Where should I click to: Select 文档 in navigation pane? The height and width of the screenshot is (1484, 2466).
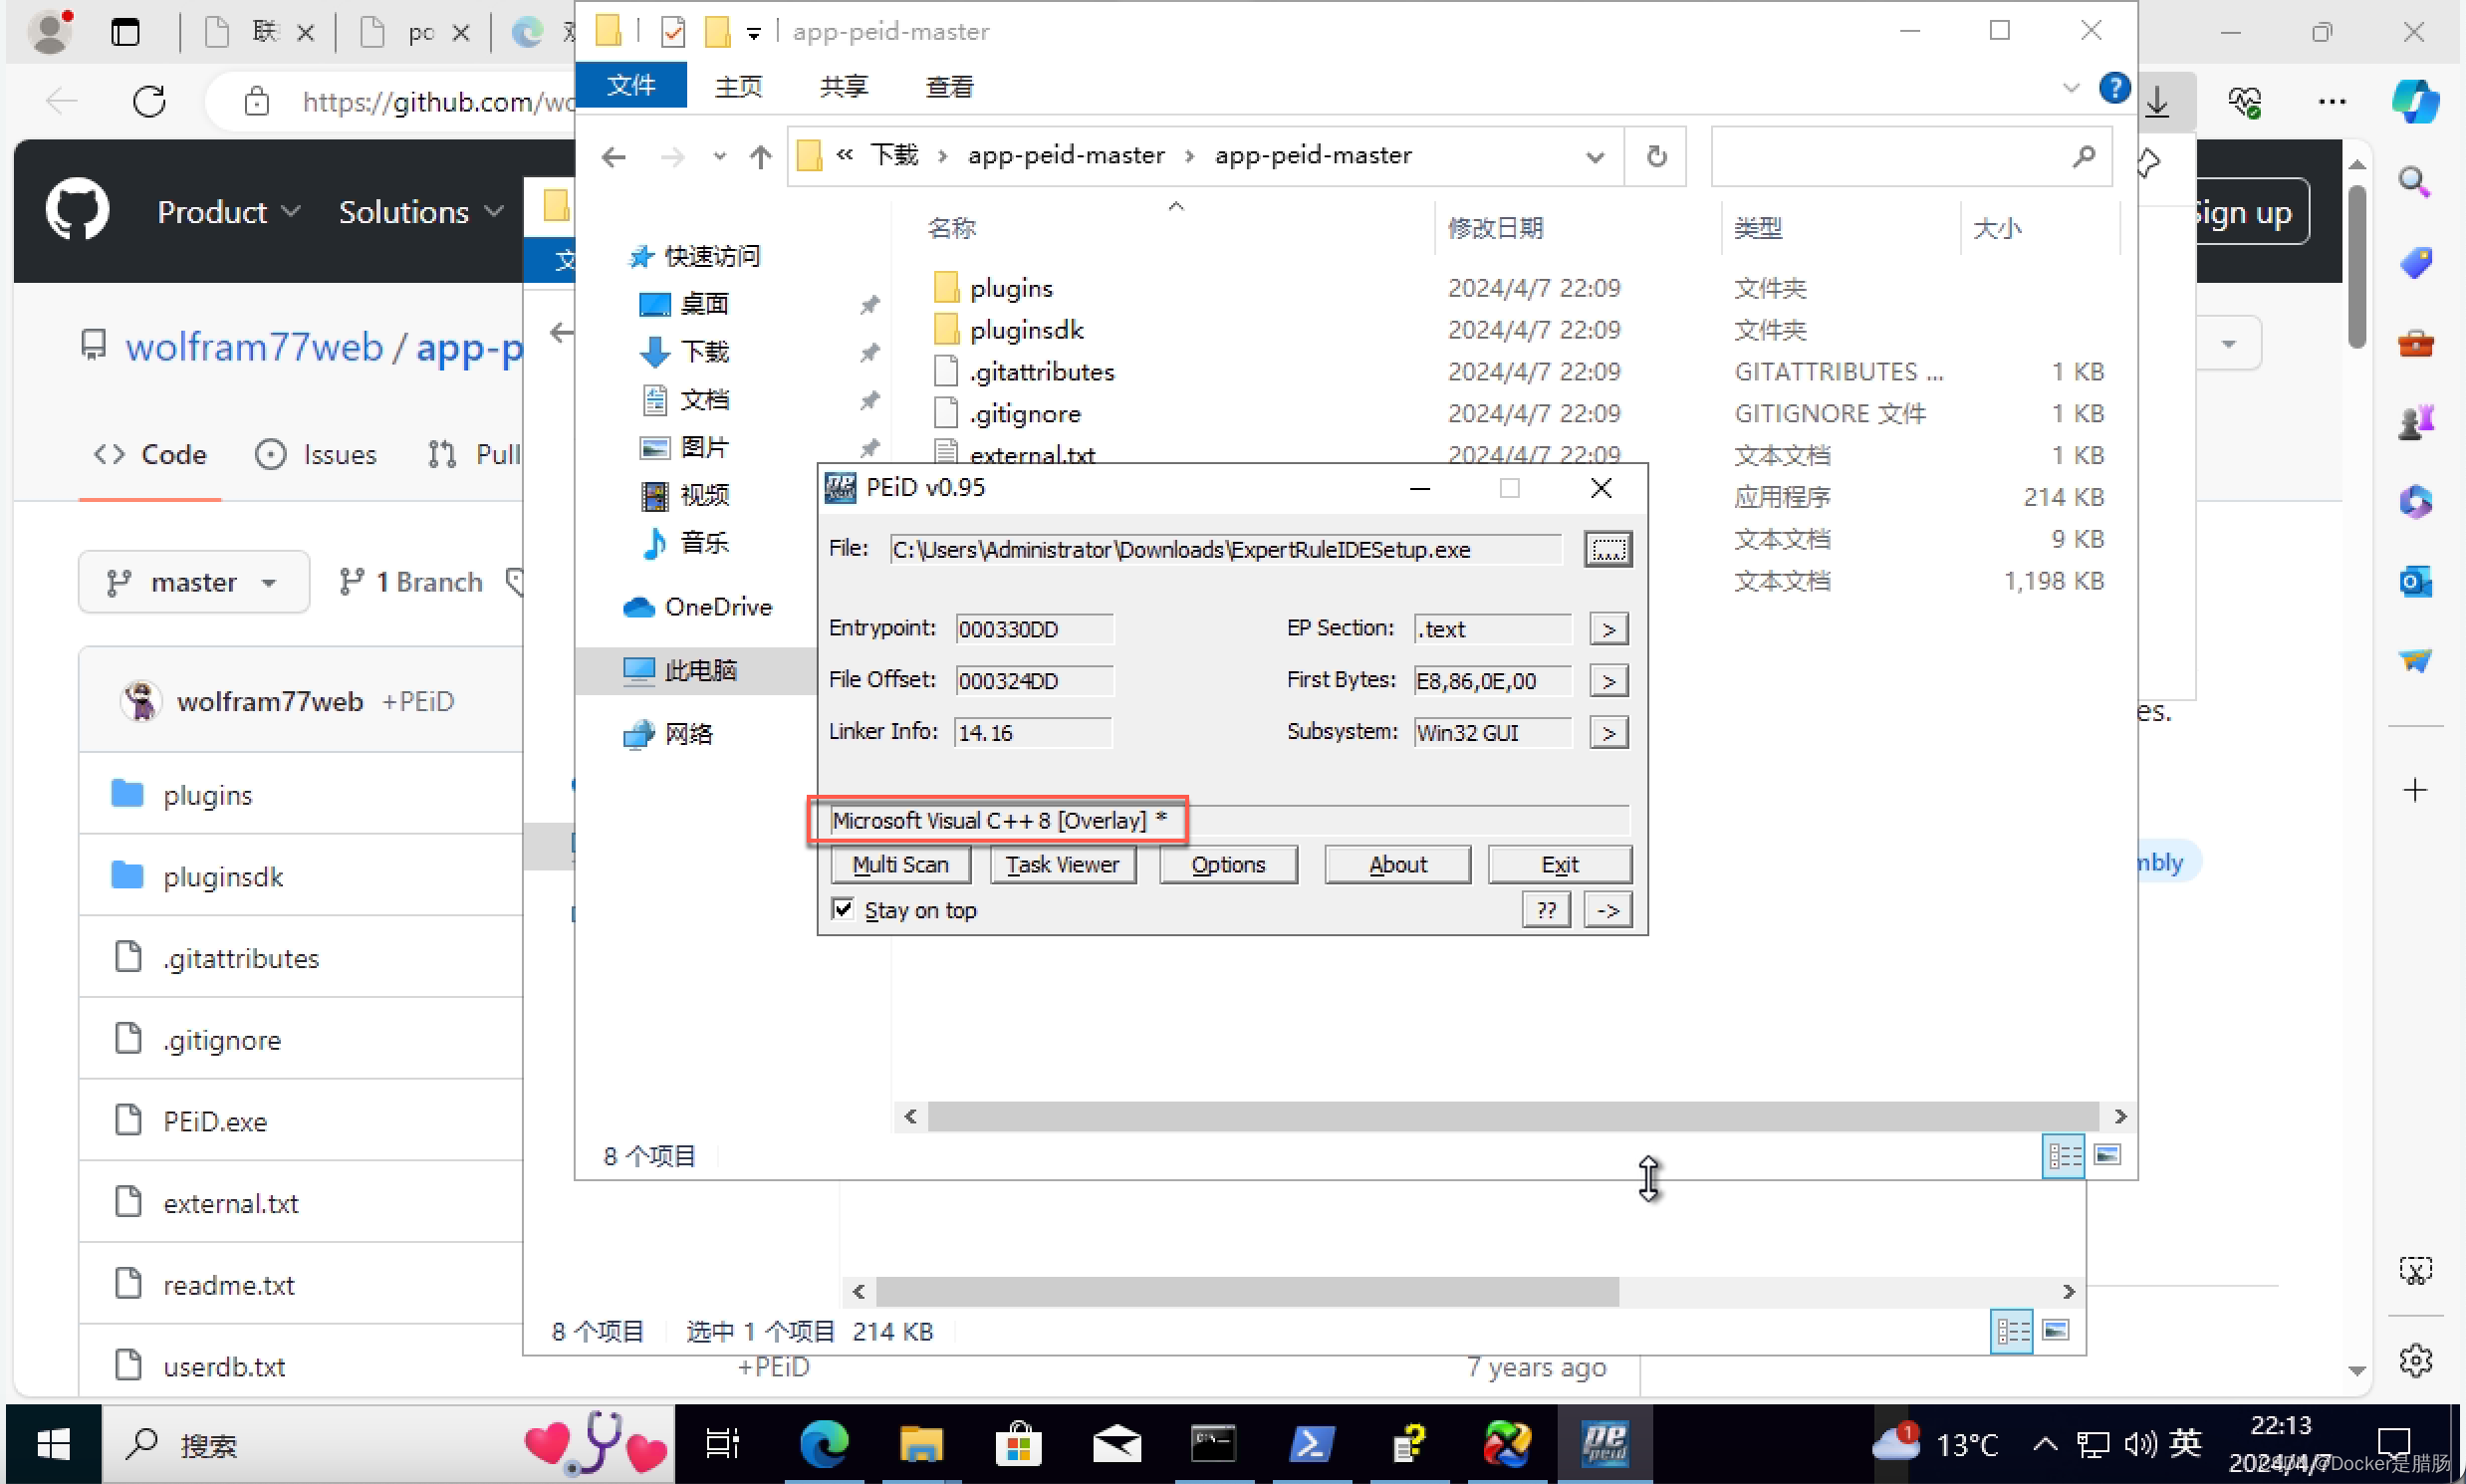pyautogui.click(x=685, y=399)
